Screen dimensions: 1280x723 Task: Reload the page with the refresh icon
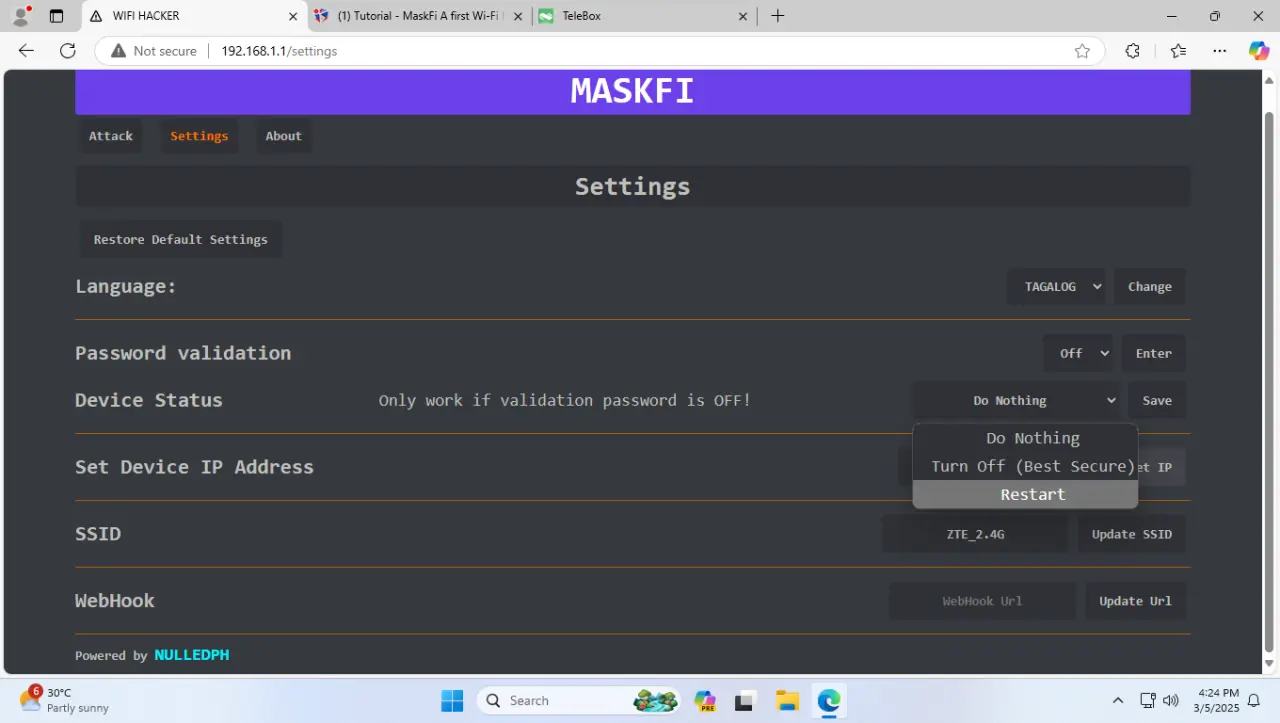pos(68,51)
